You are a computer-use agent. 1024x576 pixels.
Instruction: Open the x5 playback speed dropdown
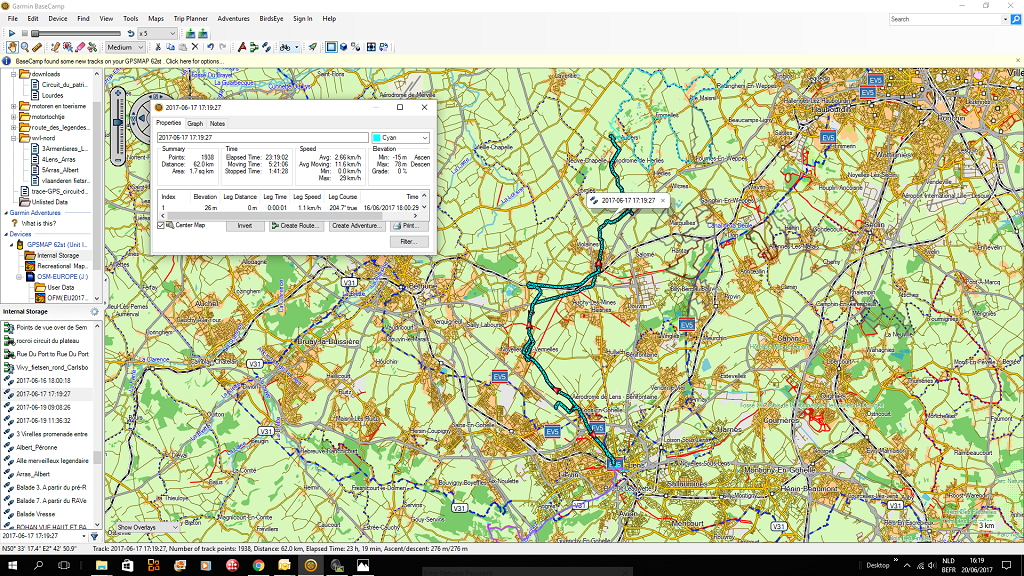tap(157, 33)
